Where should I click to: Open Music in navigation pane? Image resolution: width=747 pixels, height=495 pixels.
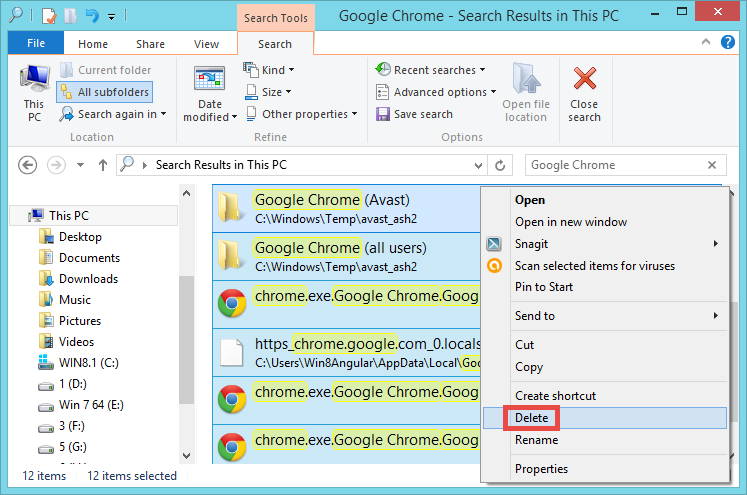click(x=65, y=300)
